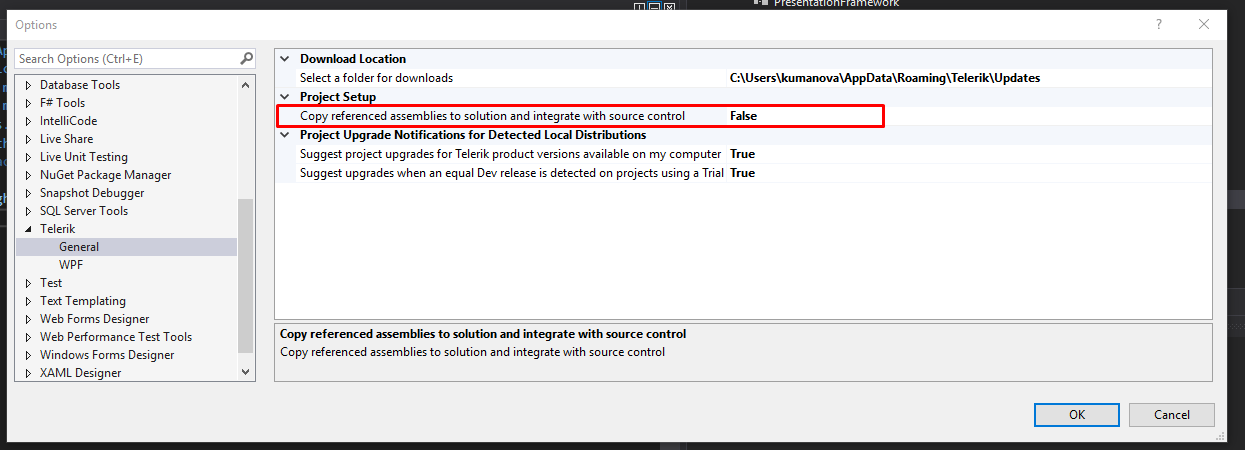The width and height of the screenshot is (1245, 450).
Task: Collapse the Project Setup section
Action: [285, 97]
